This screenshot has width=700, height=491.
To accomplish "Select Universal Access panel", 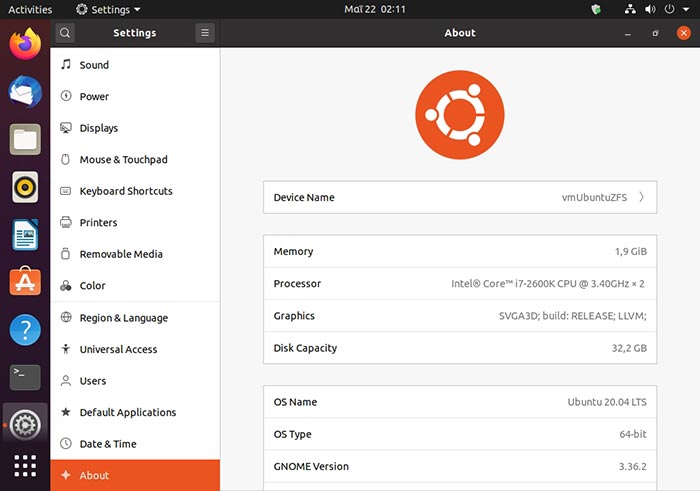I will [x=135, y=350].
